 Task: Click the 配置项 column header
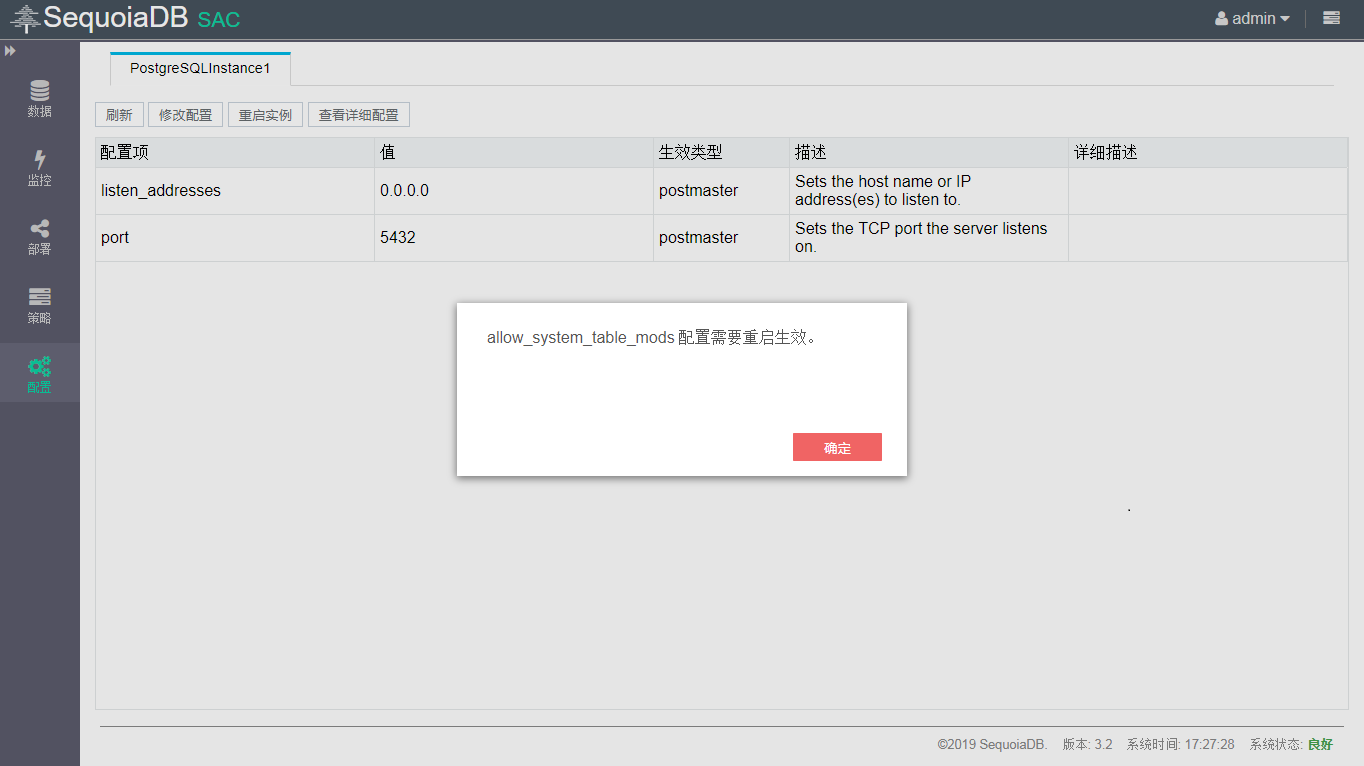tap(125, 152)
